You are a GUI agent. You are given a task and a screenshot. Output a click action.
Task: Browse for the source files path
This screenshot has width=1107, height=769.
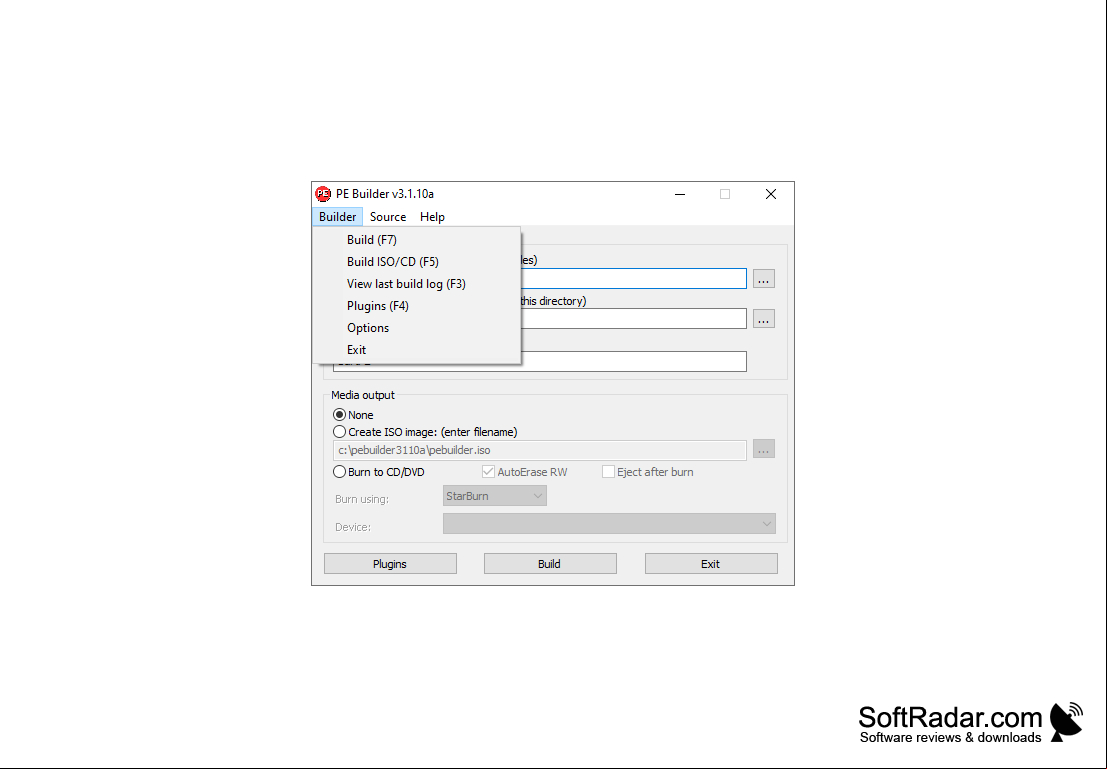[763, 279]
